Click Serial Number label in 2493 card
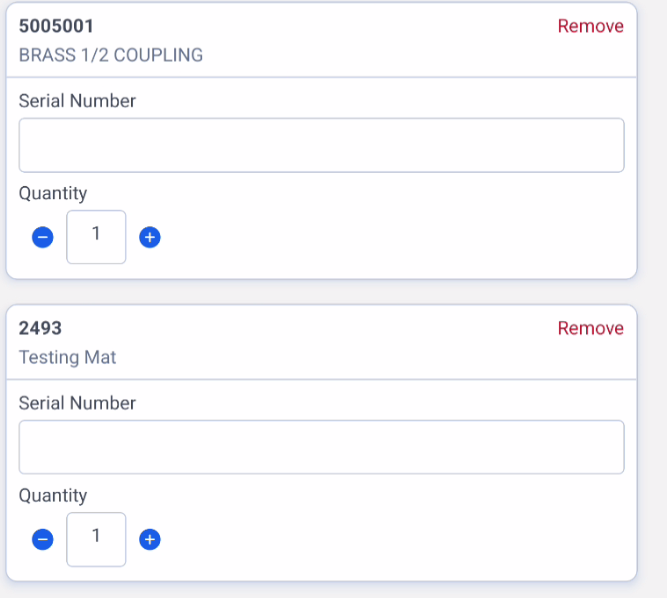This screenshot has height=598, width=667. [77, 403]
